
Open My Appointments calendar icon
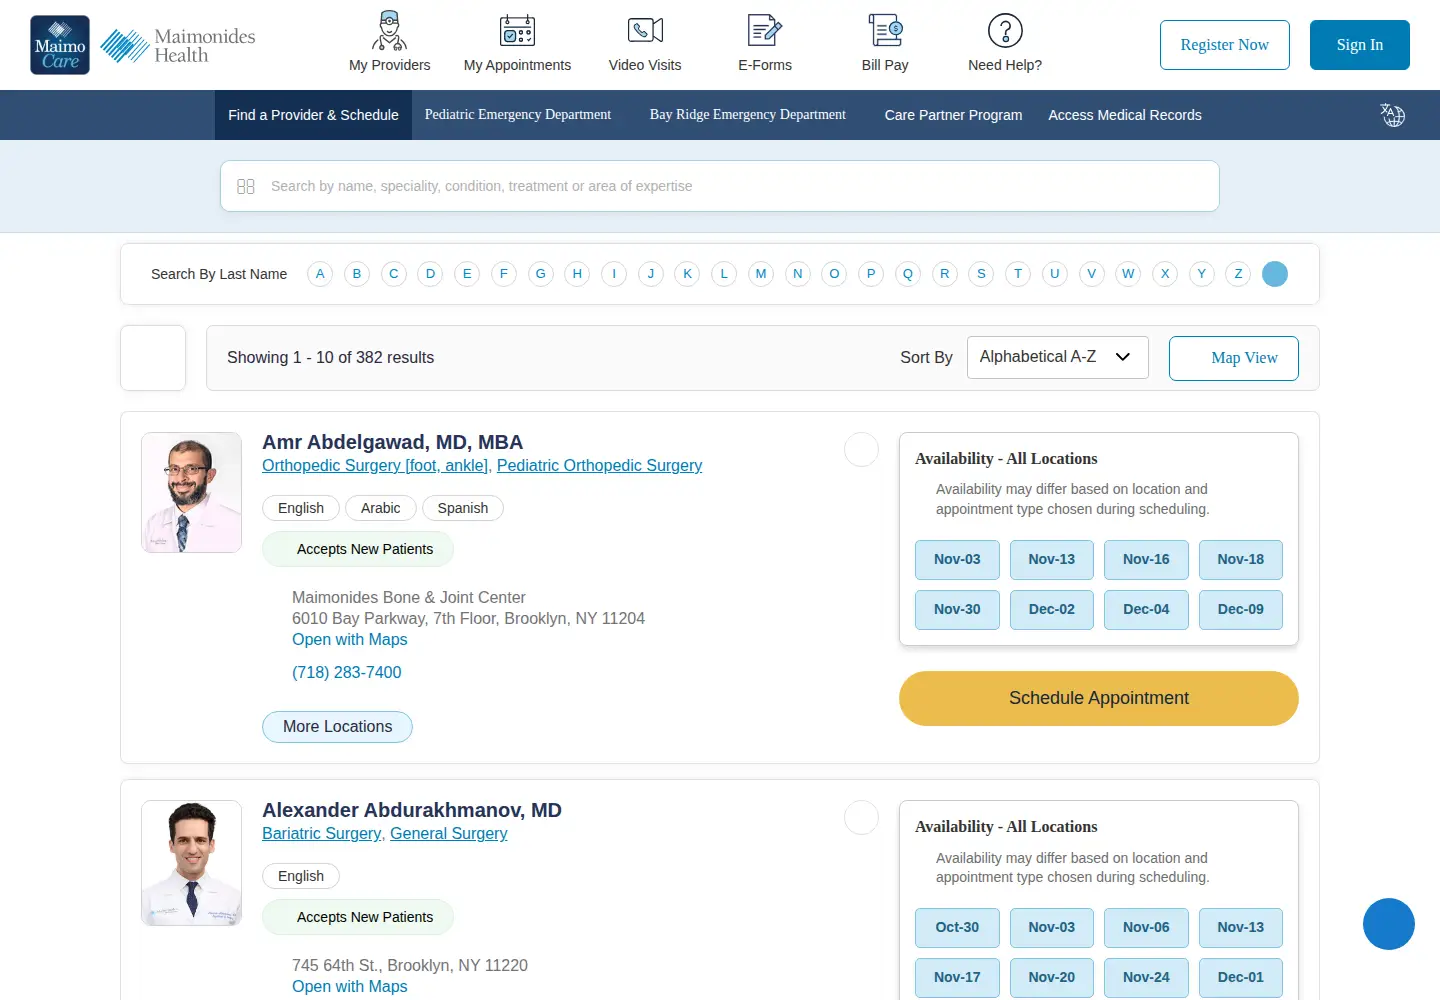[x=517, y=31]
